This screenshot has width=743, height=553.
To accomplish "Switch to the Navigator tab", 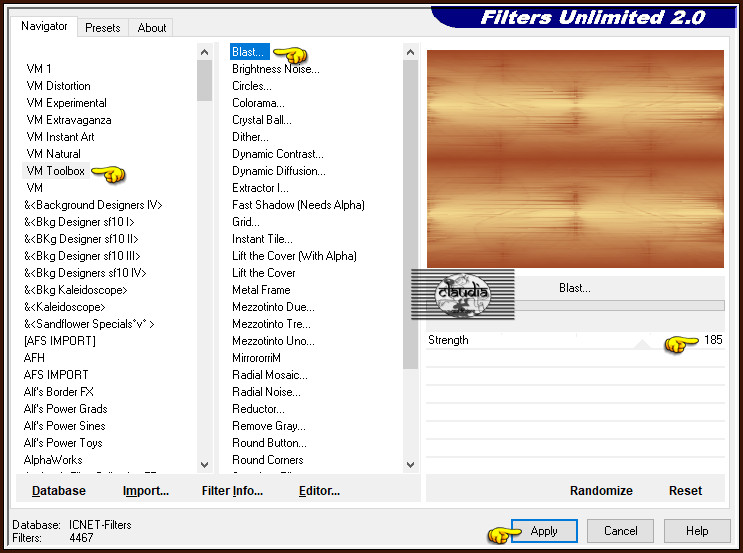I will pos(44,26).
